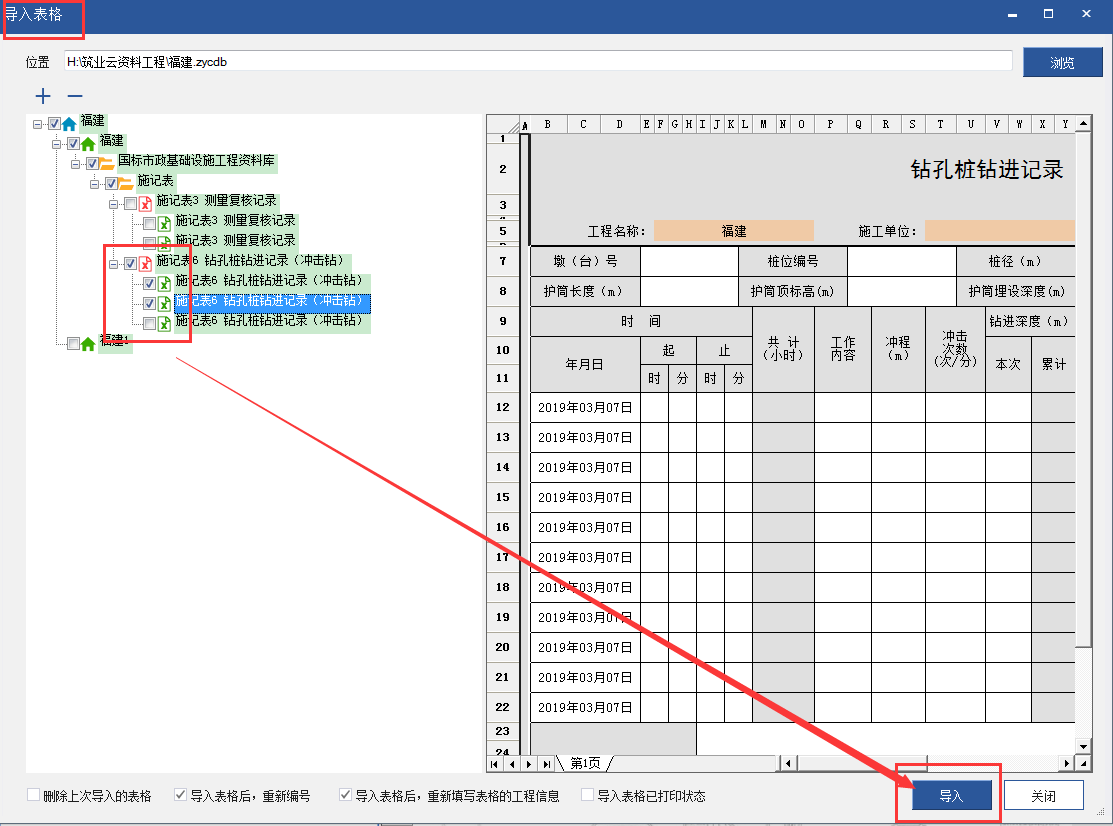The height and width of the screenshot is (826, 1113).
Task: Click the minus collapse-all icon
Action: 74,97
